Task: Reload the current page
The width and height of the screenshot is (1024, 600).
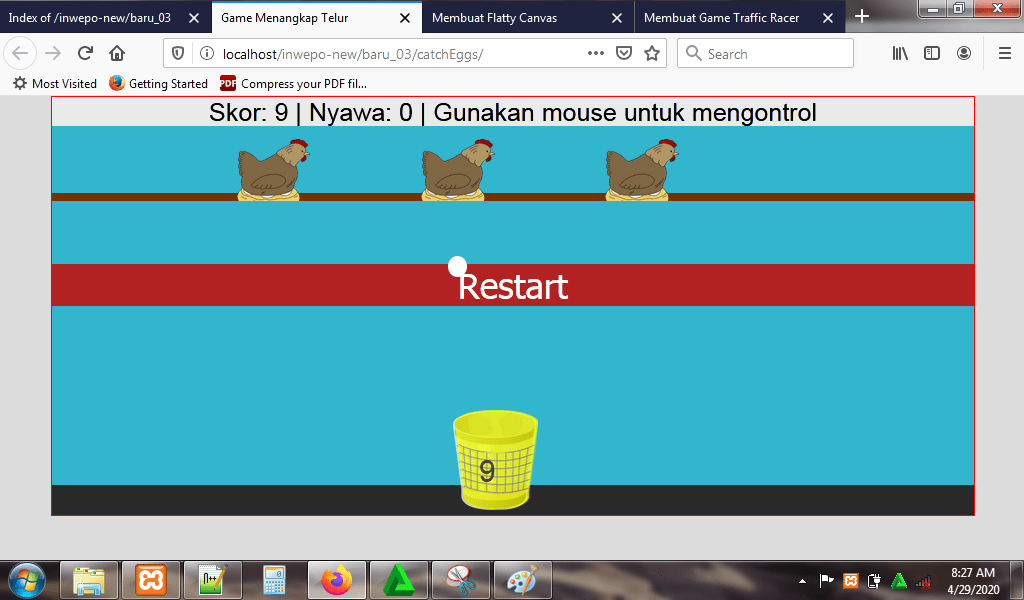Action: pos(85,53)
